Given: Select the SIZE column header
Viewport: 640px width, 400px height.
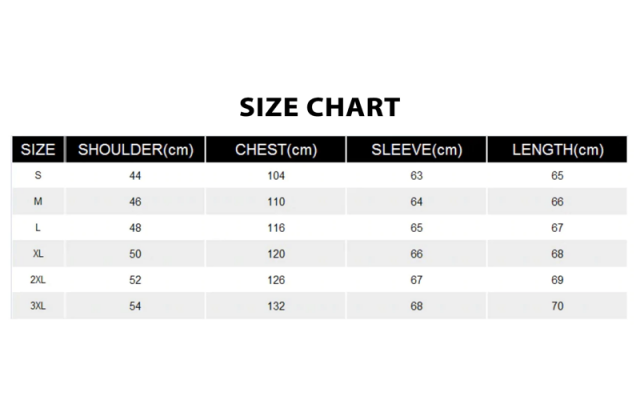Looking at the screenshot, I should 38,149.
